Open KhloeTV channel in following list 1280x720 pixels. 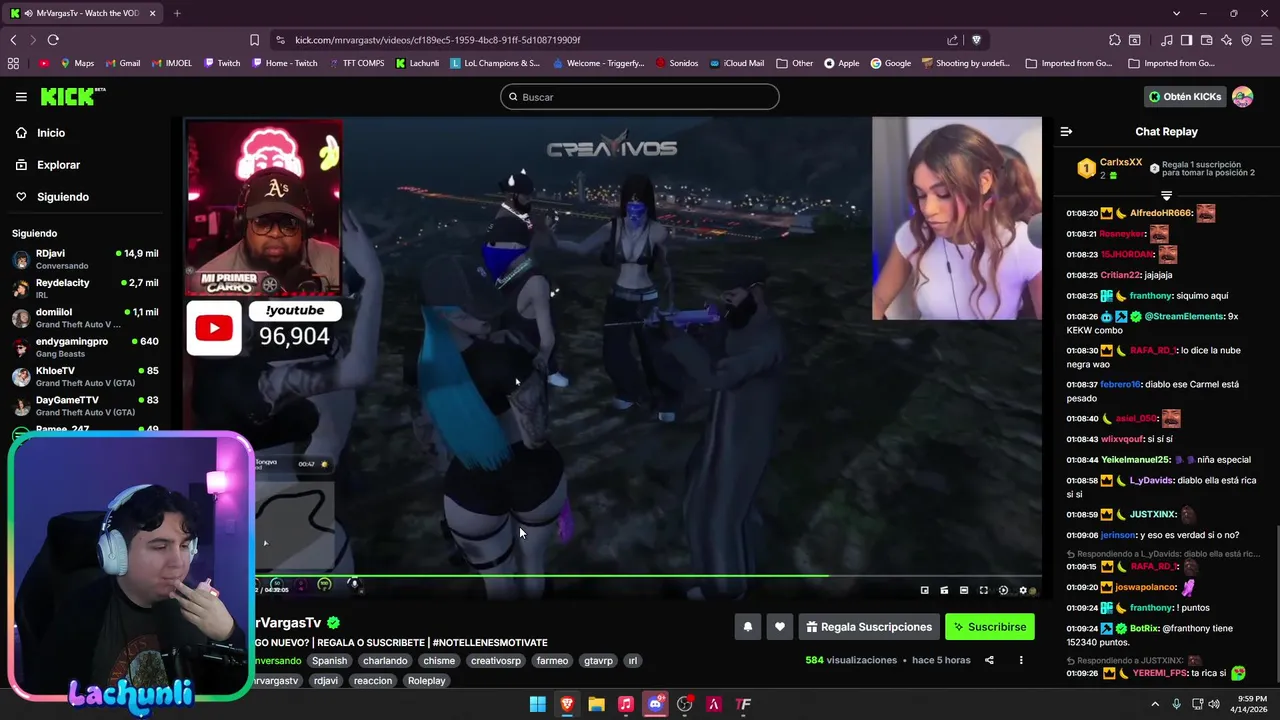pyautogui.click(x=85, y=376)
